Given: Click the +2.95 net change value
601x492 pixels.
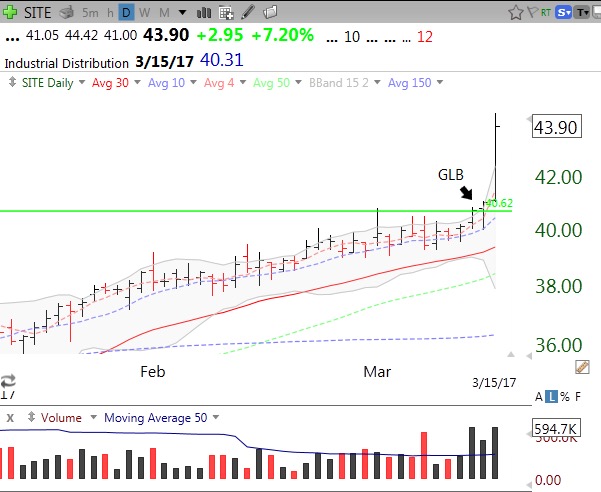Looking at the screenshot, I should [220, 36].
